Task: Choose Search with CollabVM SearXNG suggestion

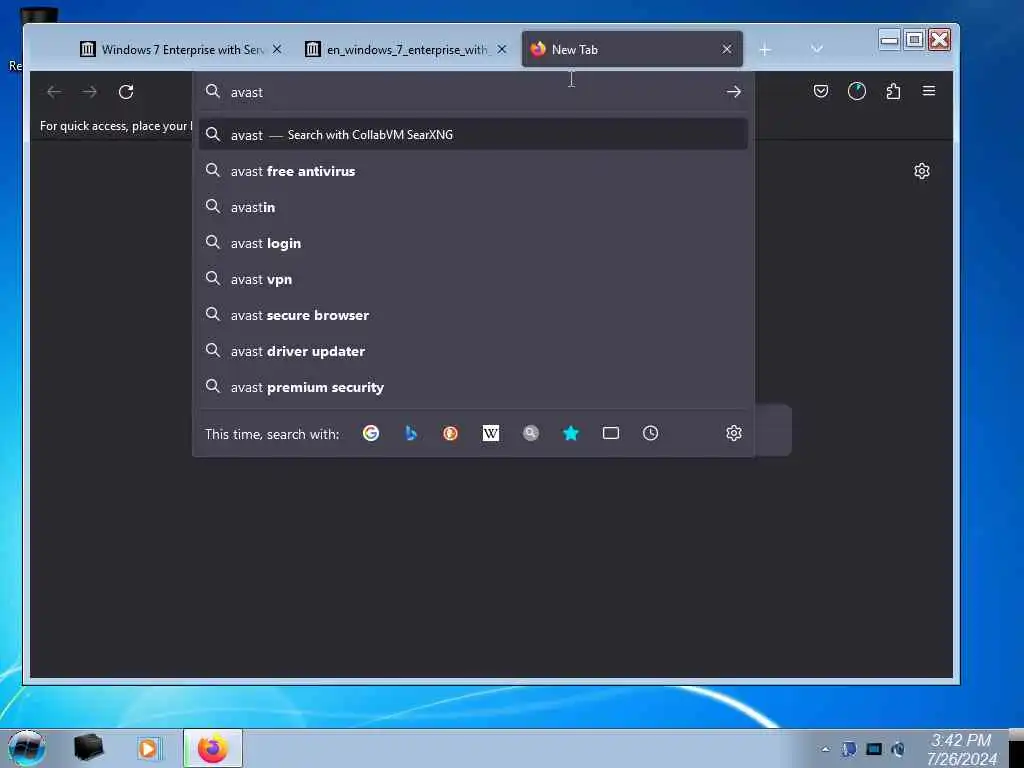Action: [473, 135]
